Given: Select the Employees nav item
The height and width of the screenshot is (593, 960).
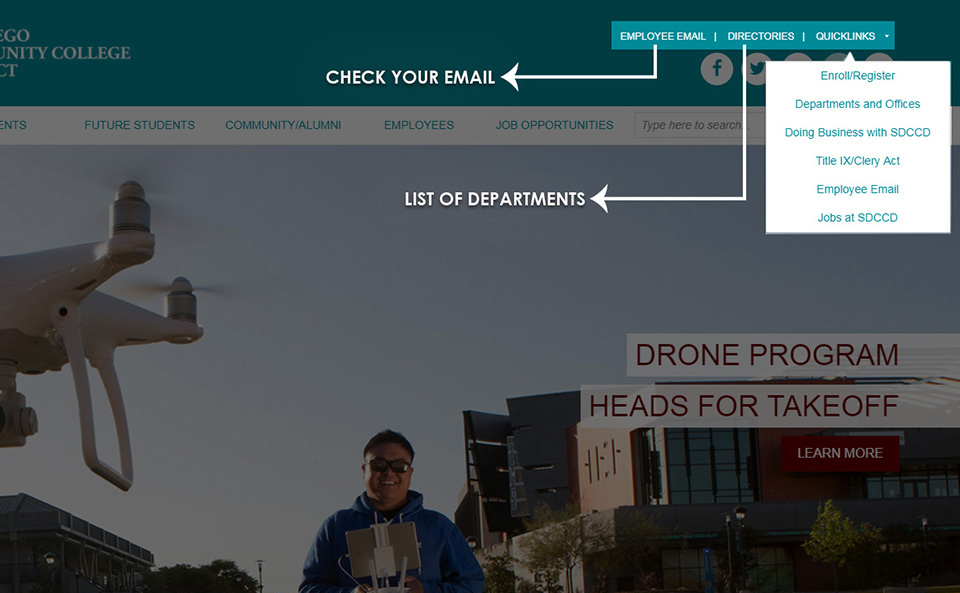Looking at the screenshot, I should [419, 125].
